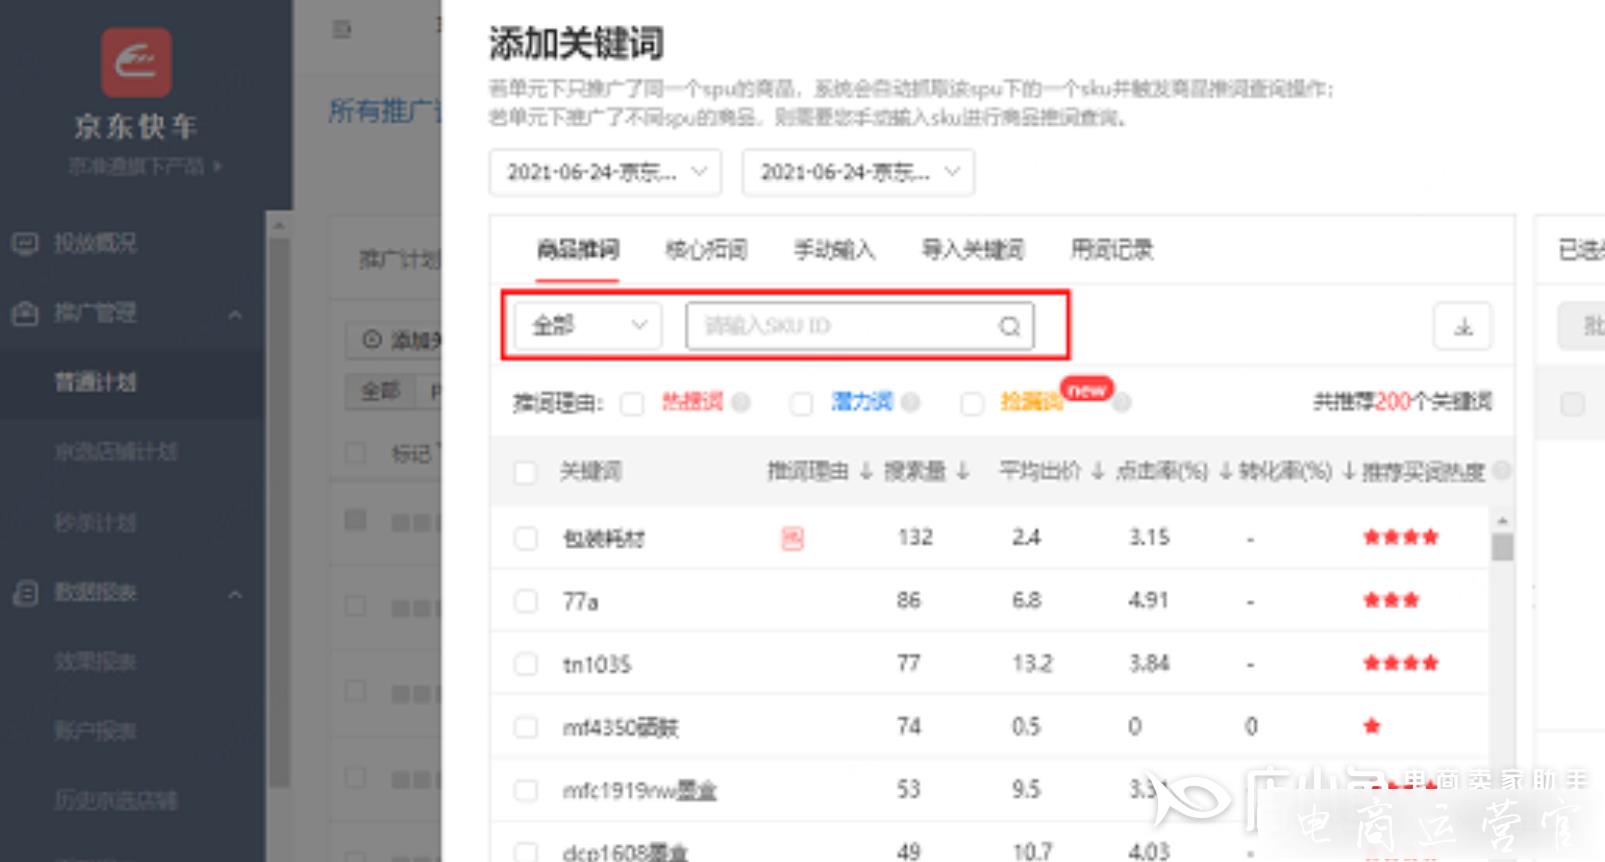
Task: Click the four-star rating in 包装耗材 row
Action: [x=1401, y=537]
